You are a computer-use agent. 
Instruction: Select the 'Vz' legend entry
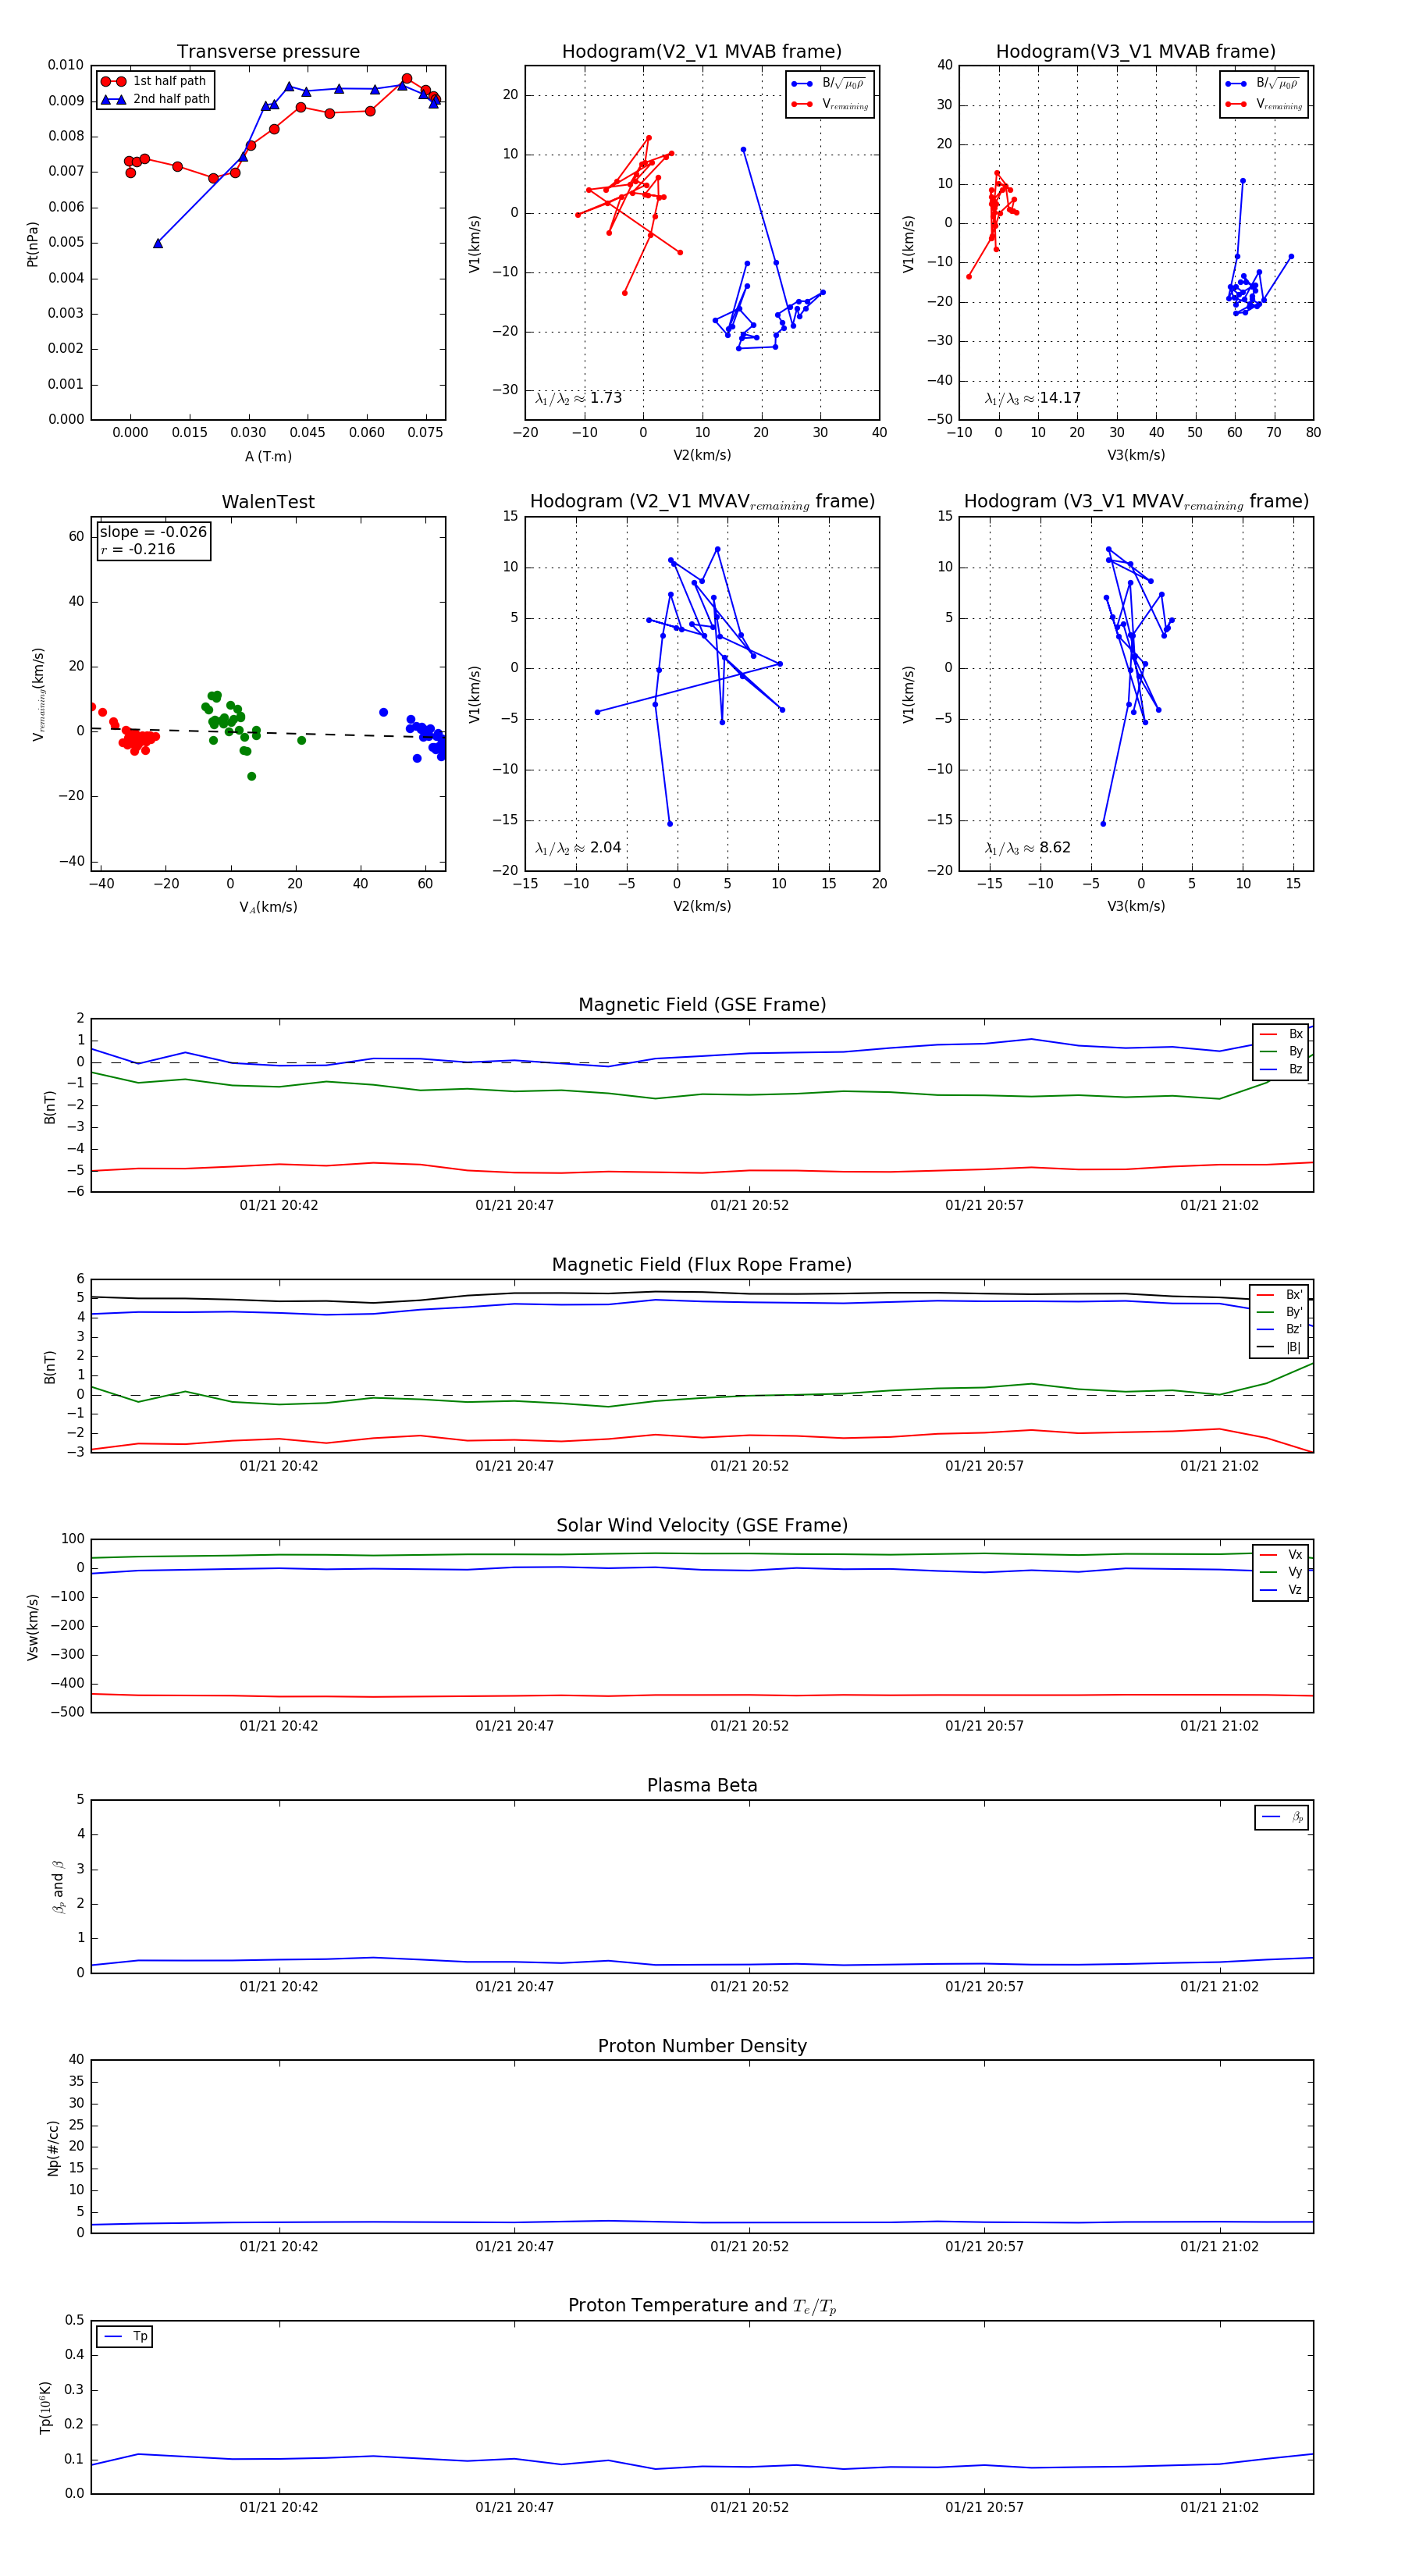1281,1590
